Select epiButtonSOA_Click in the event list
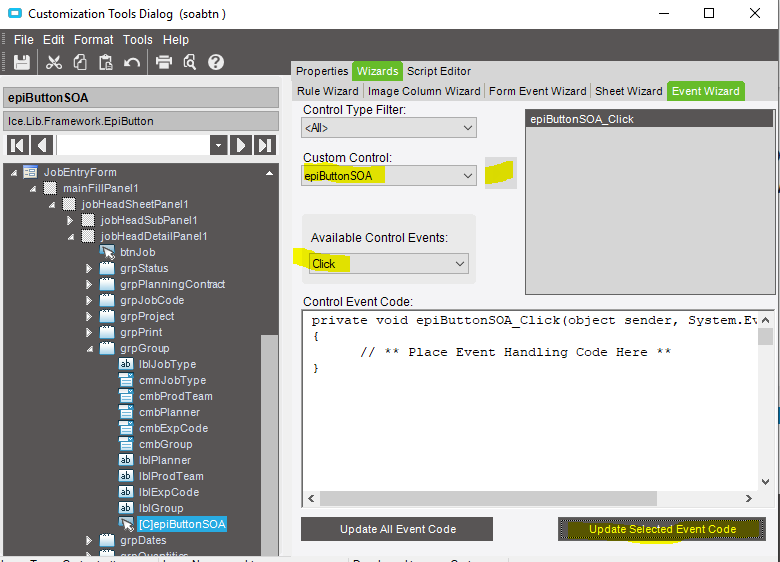780x562 pixels. coord(649,119)
